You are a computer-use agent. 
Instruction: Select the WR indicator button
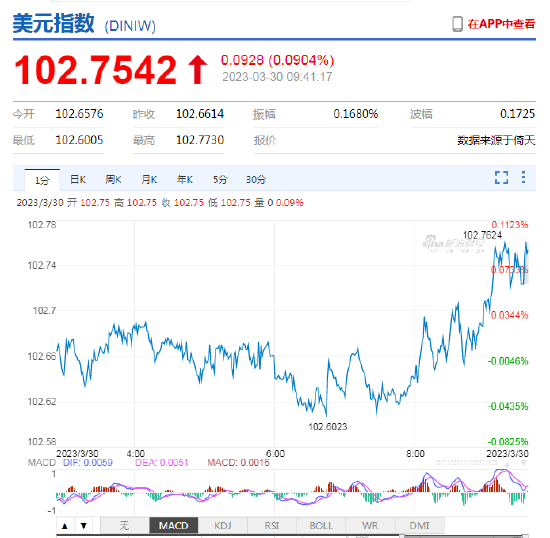370,526
